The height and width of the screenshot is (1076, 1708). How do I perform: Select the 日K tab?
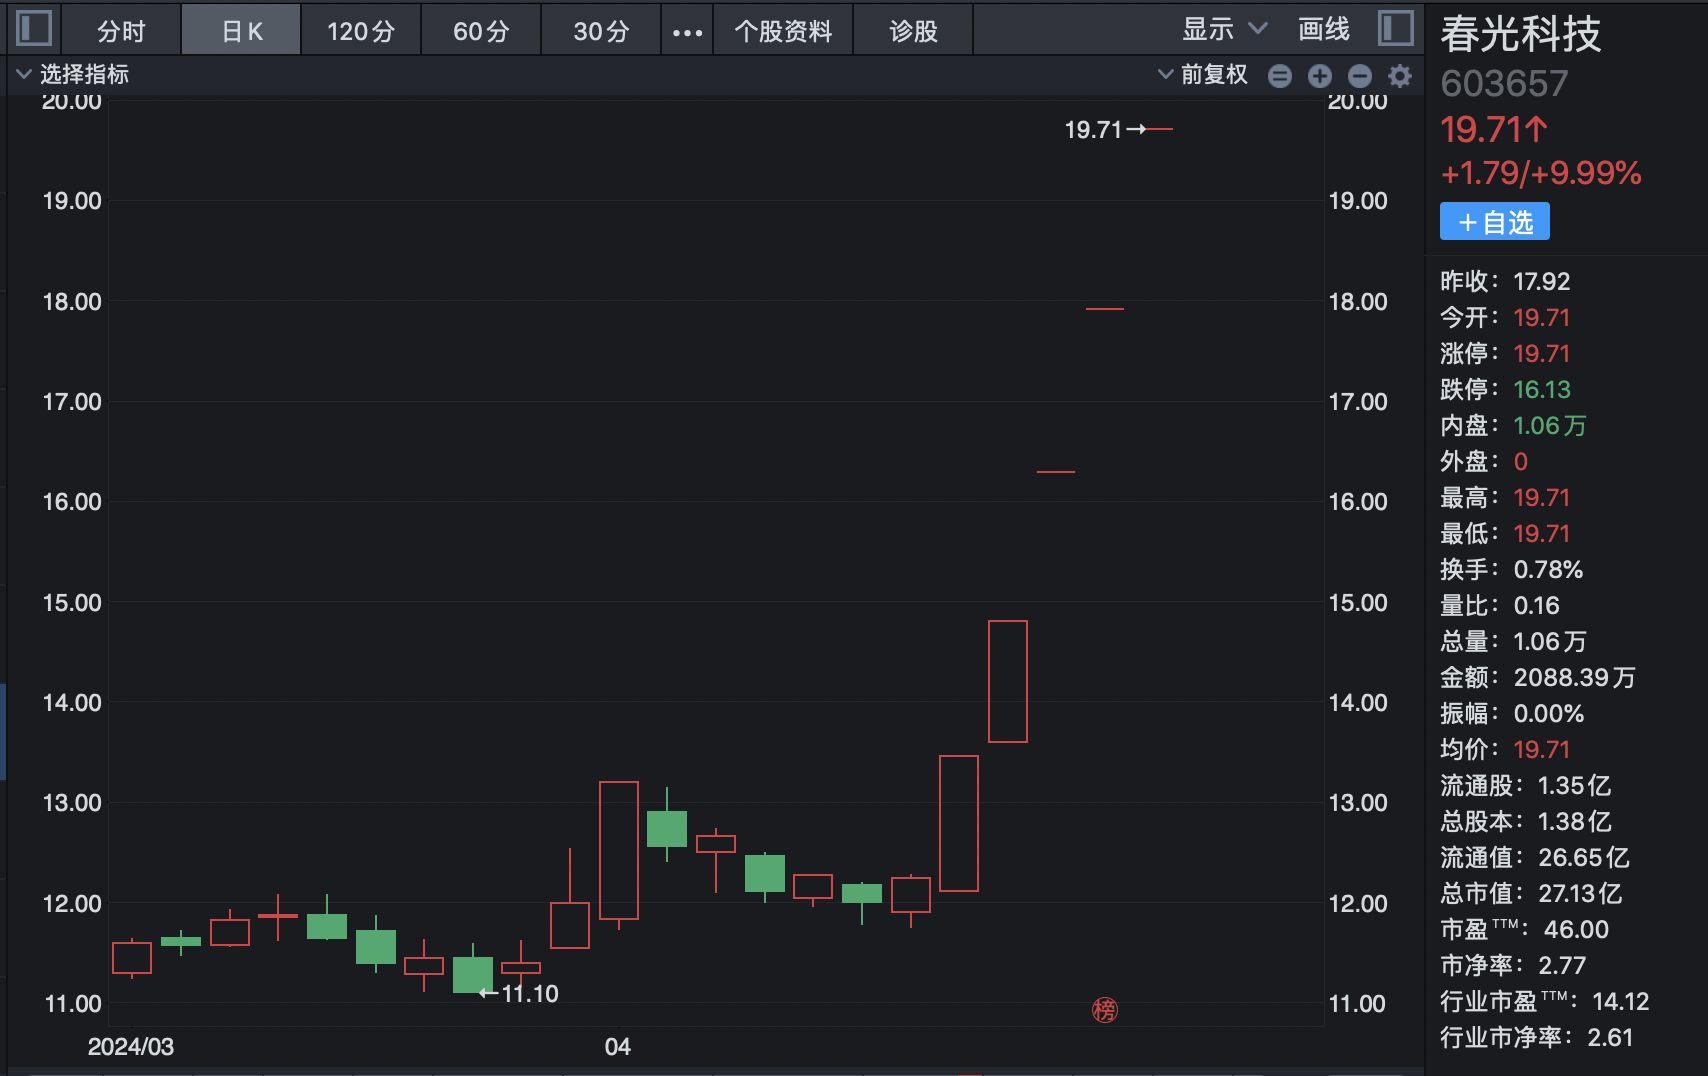(x=241, y=32)
